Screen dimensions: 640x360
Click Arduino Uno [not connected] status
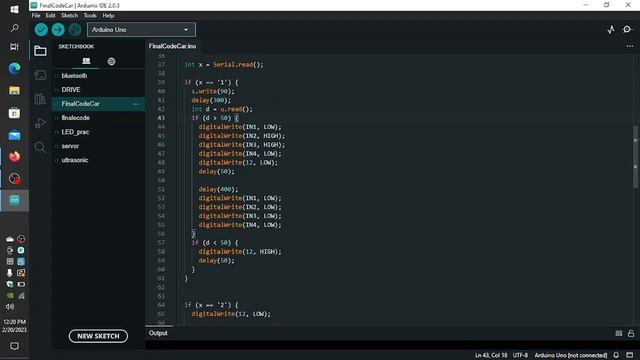[x=571, y=355]
